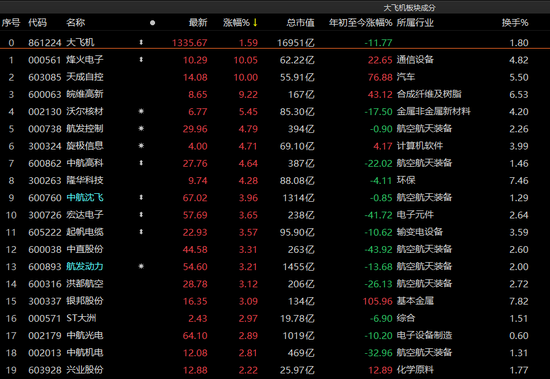The width and height of the screenshot is (550, 379).
Task: Click the star marker beside 旋极信息
Action: [141, 146]
